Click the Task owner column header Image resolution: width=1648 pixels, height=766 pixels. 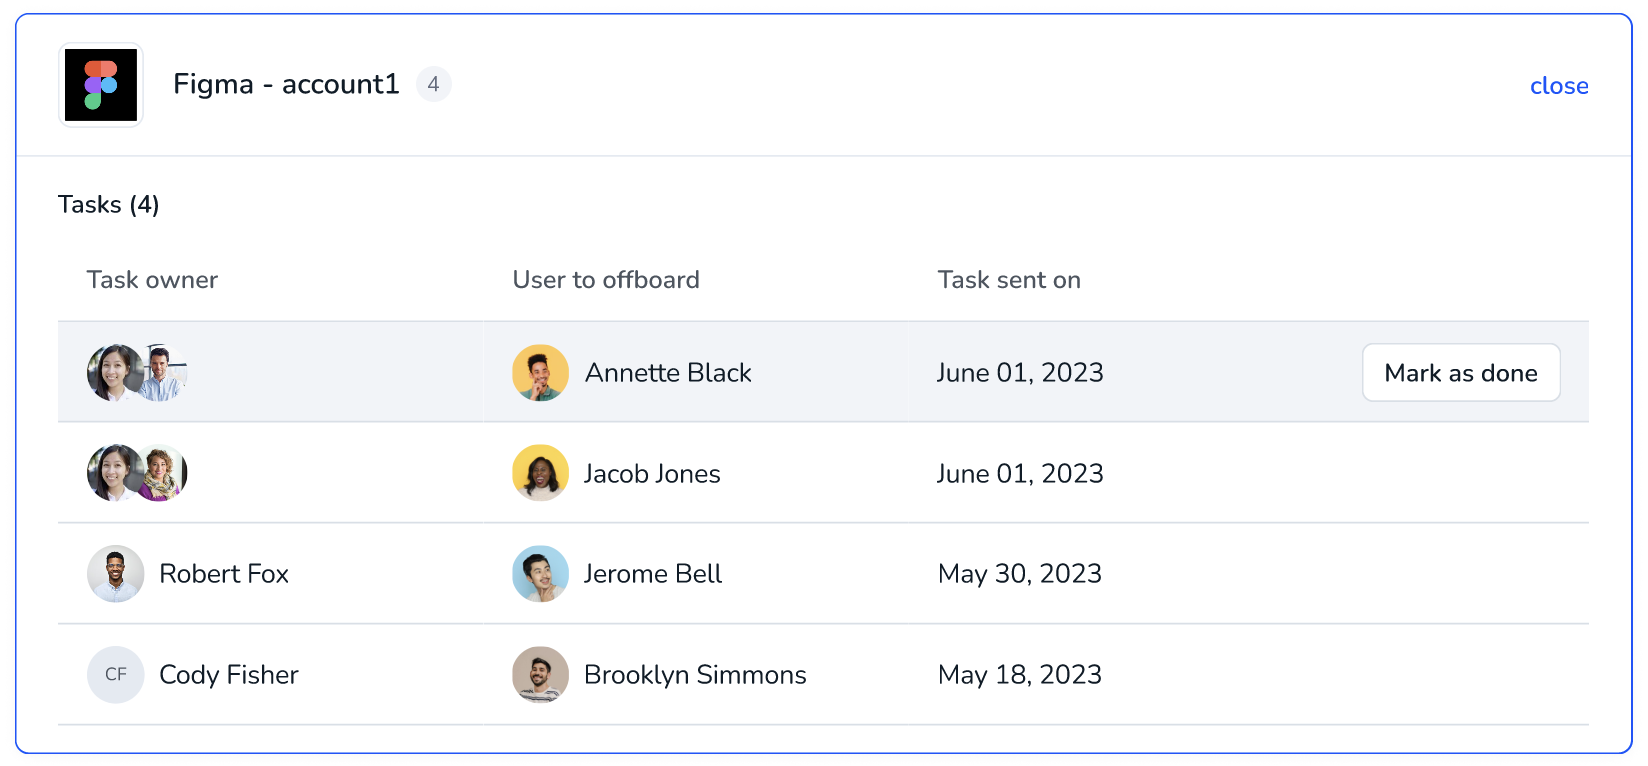click(152, 280)
